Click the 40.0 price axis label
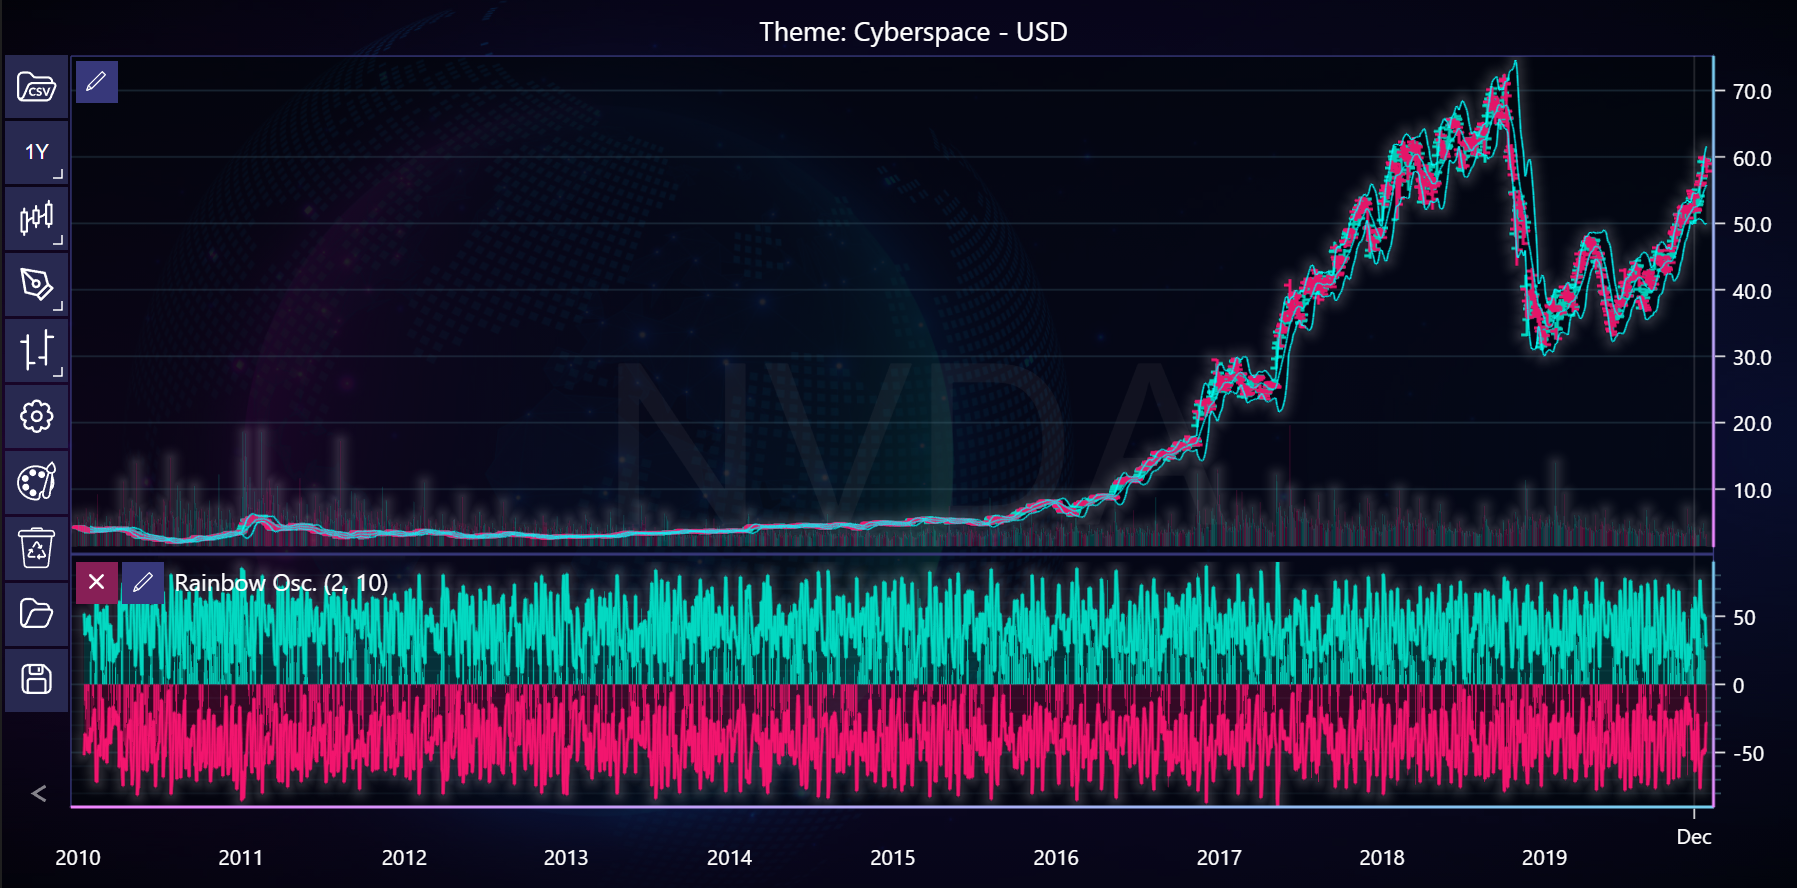 pyautogui.click(x=1752, y=292)
